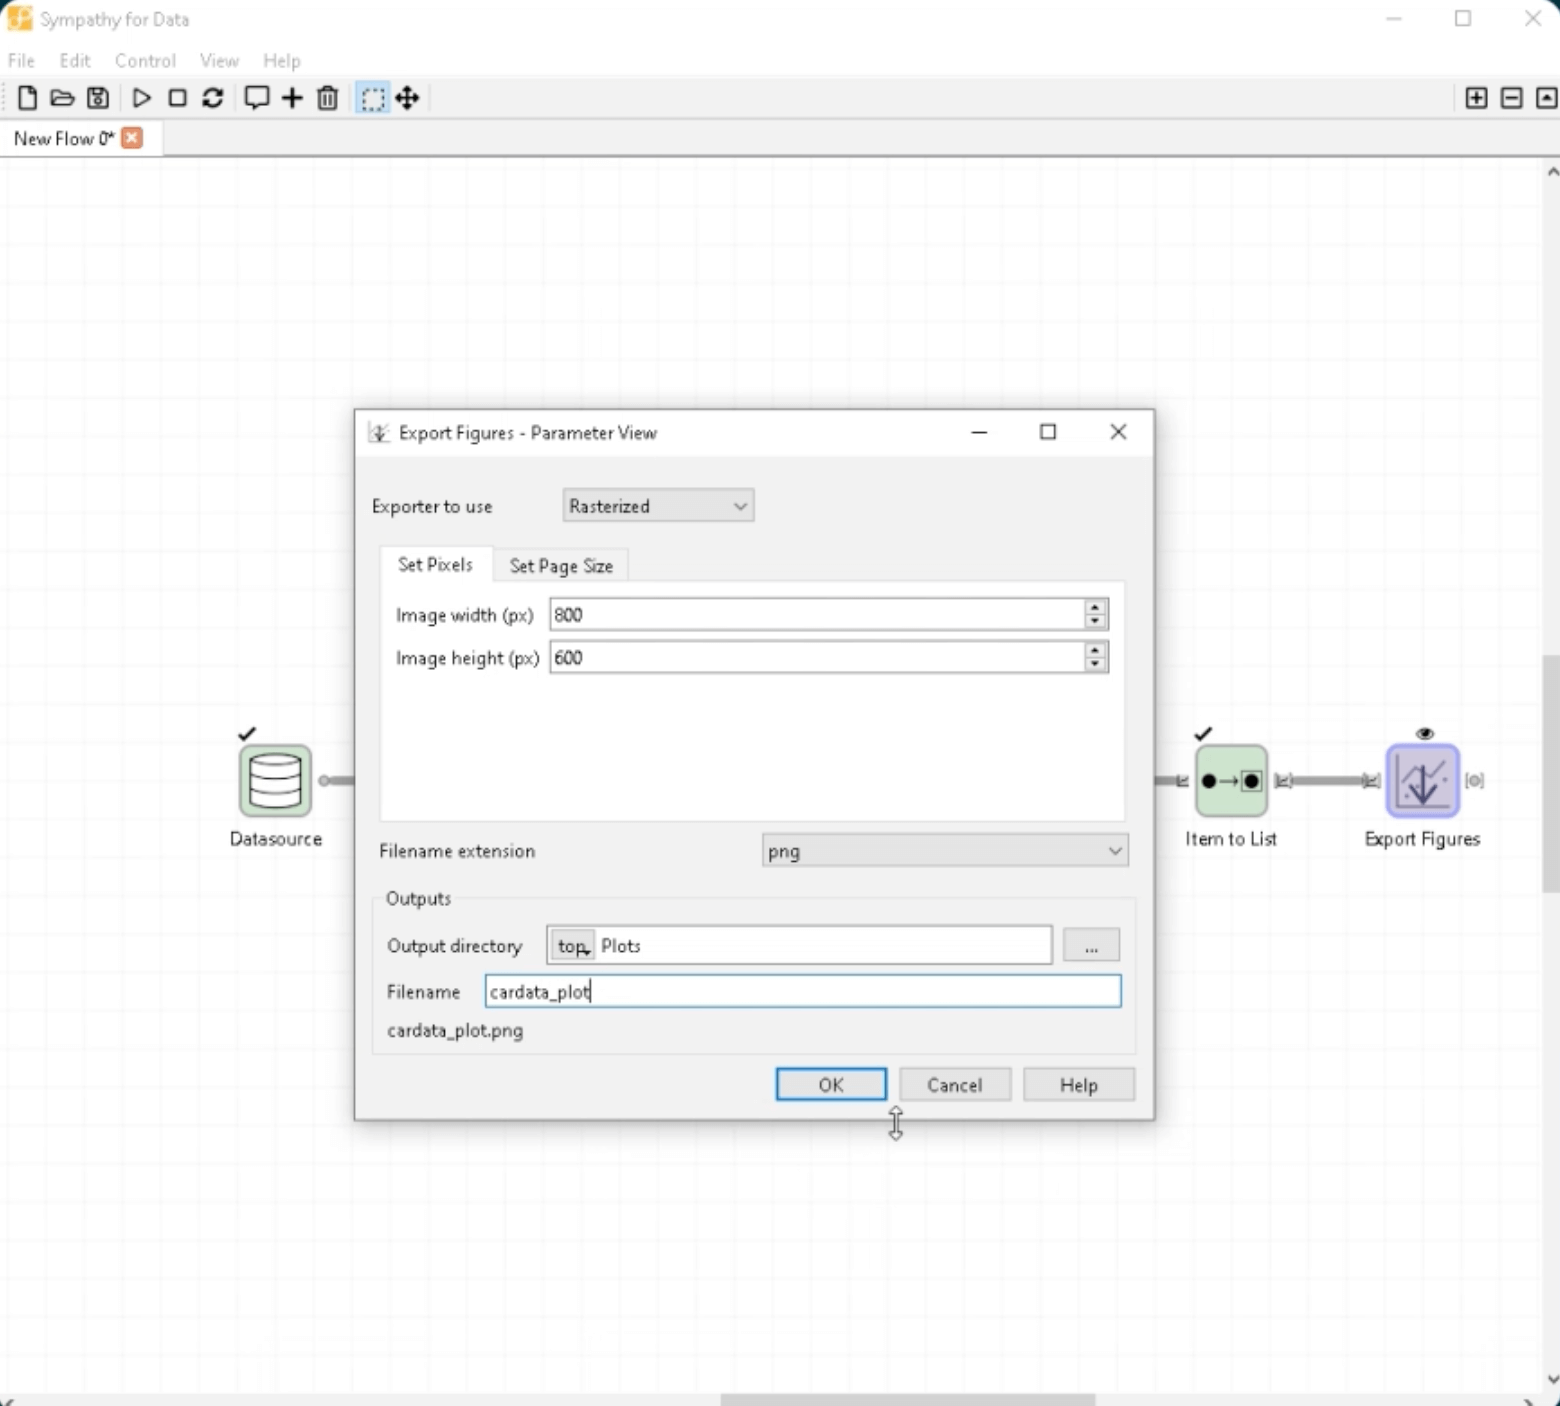Zoom in using the boxed plus icon

pos(1476,98)
